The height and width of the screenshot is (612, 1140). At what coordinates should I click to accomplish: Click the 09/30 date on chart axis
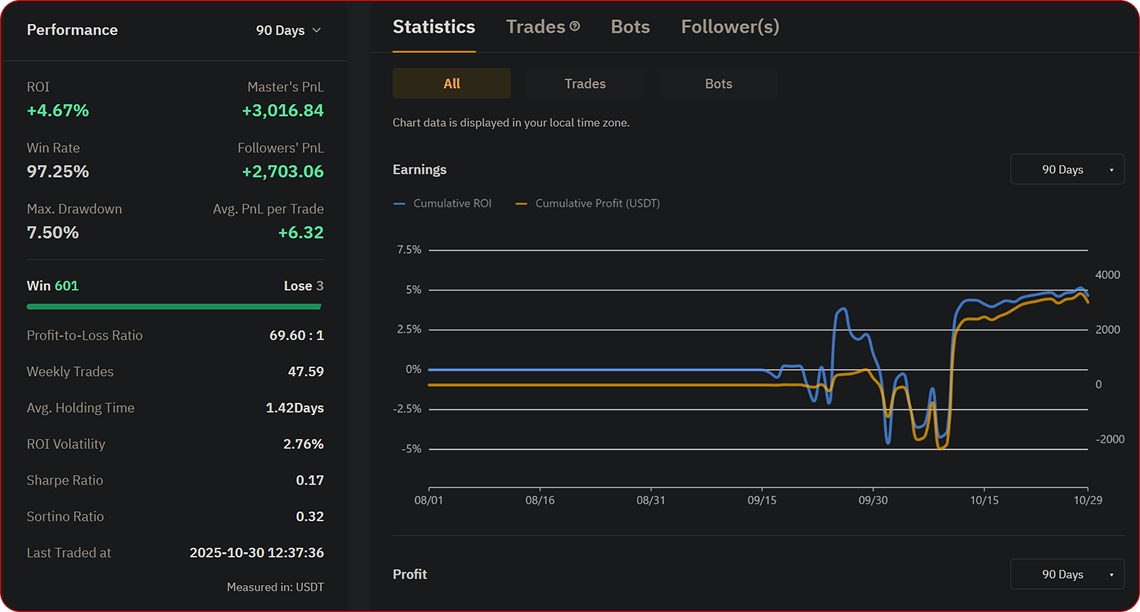coord(873,498)
